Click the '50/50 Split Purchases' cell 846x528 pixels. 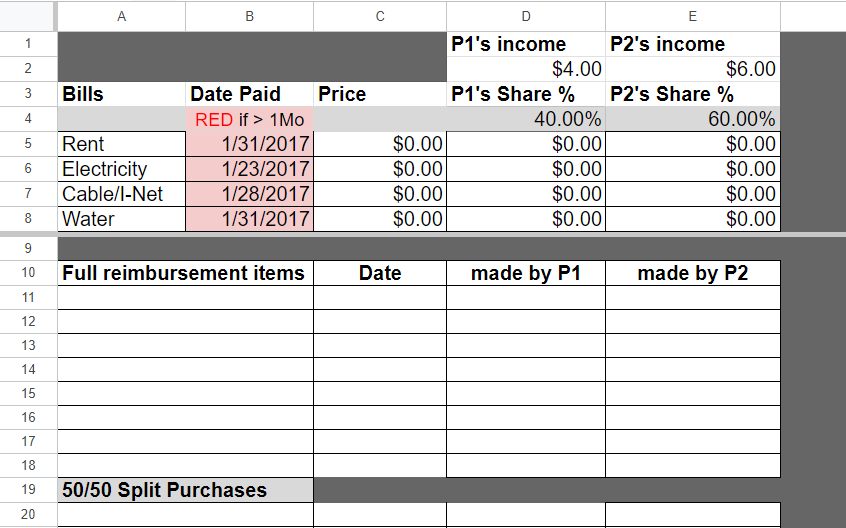(185, 490)
